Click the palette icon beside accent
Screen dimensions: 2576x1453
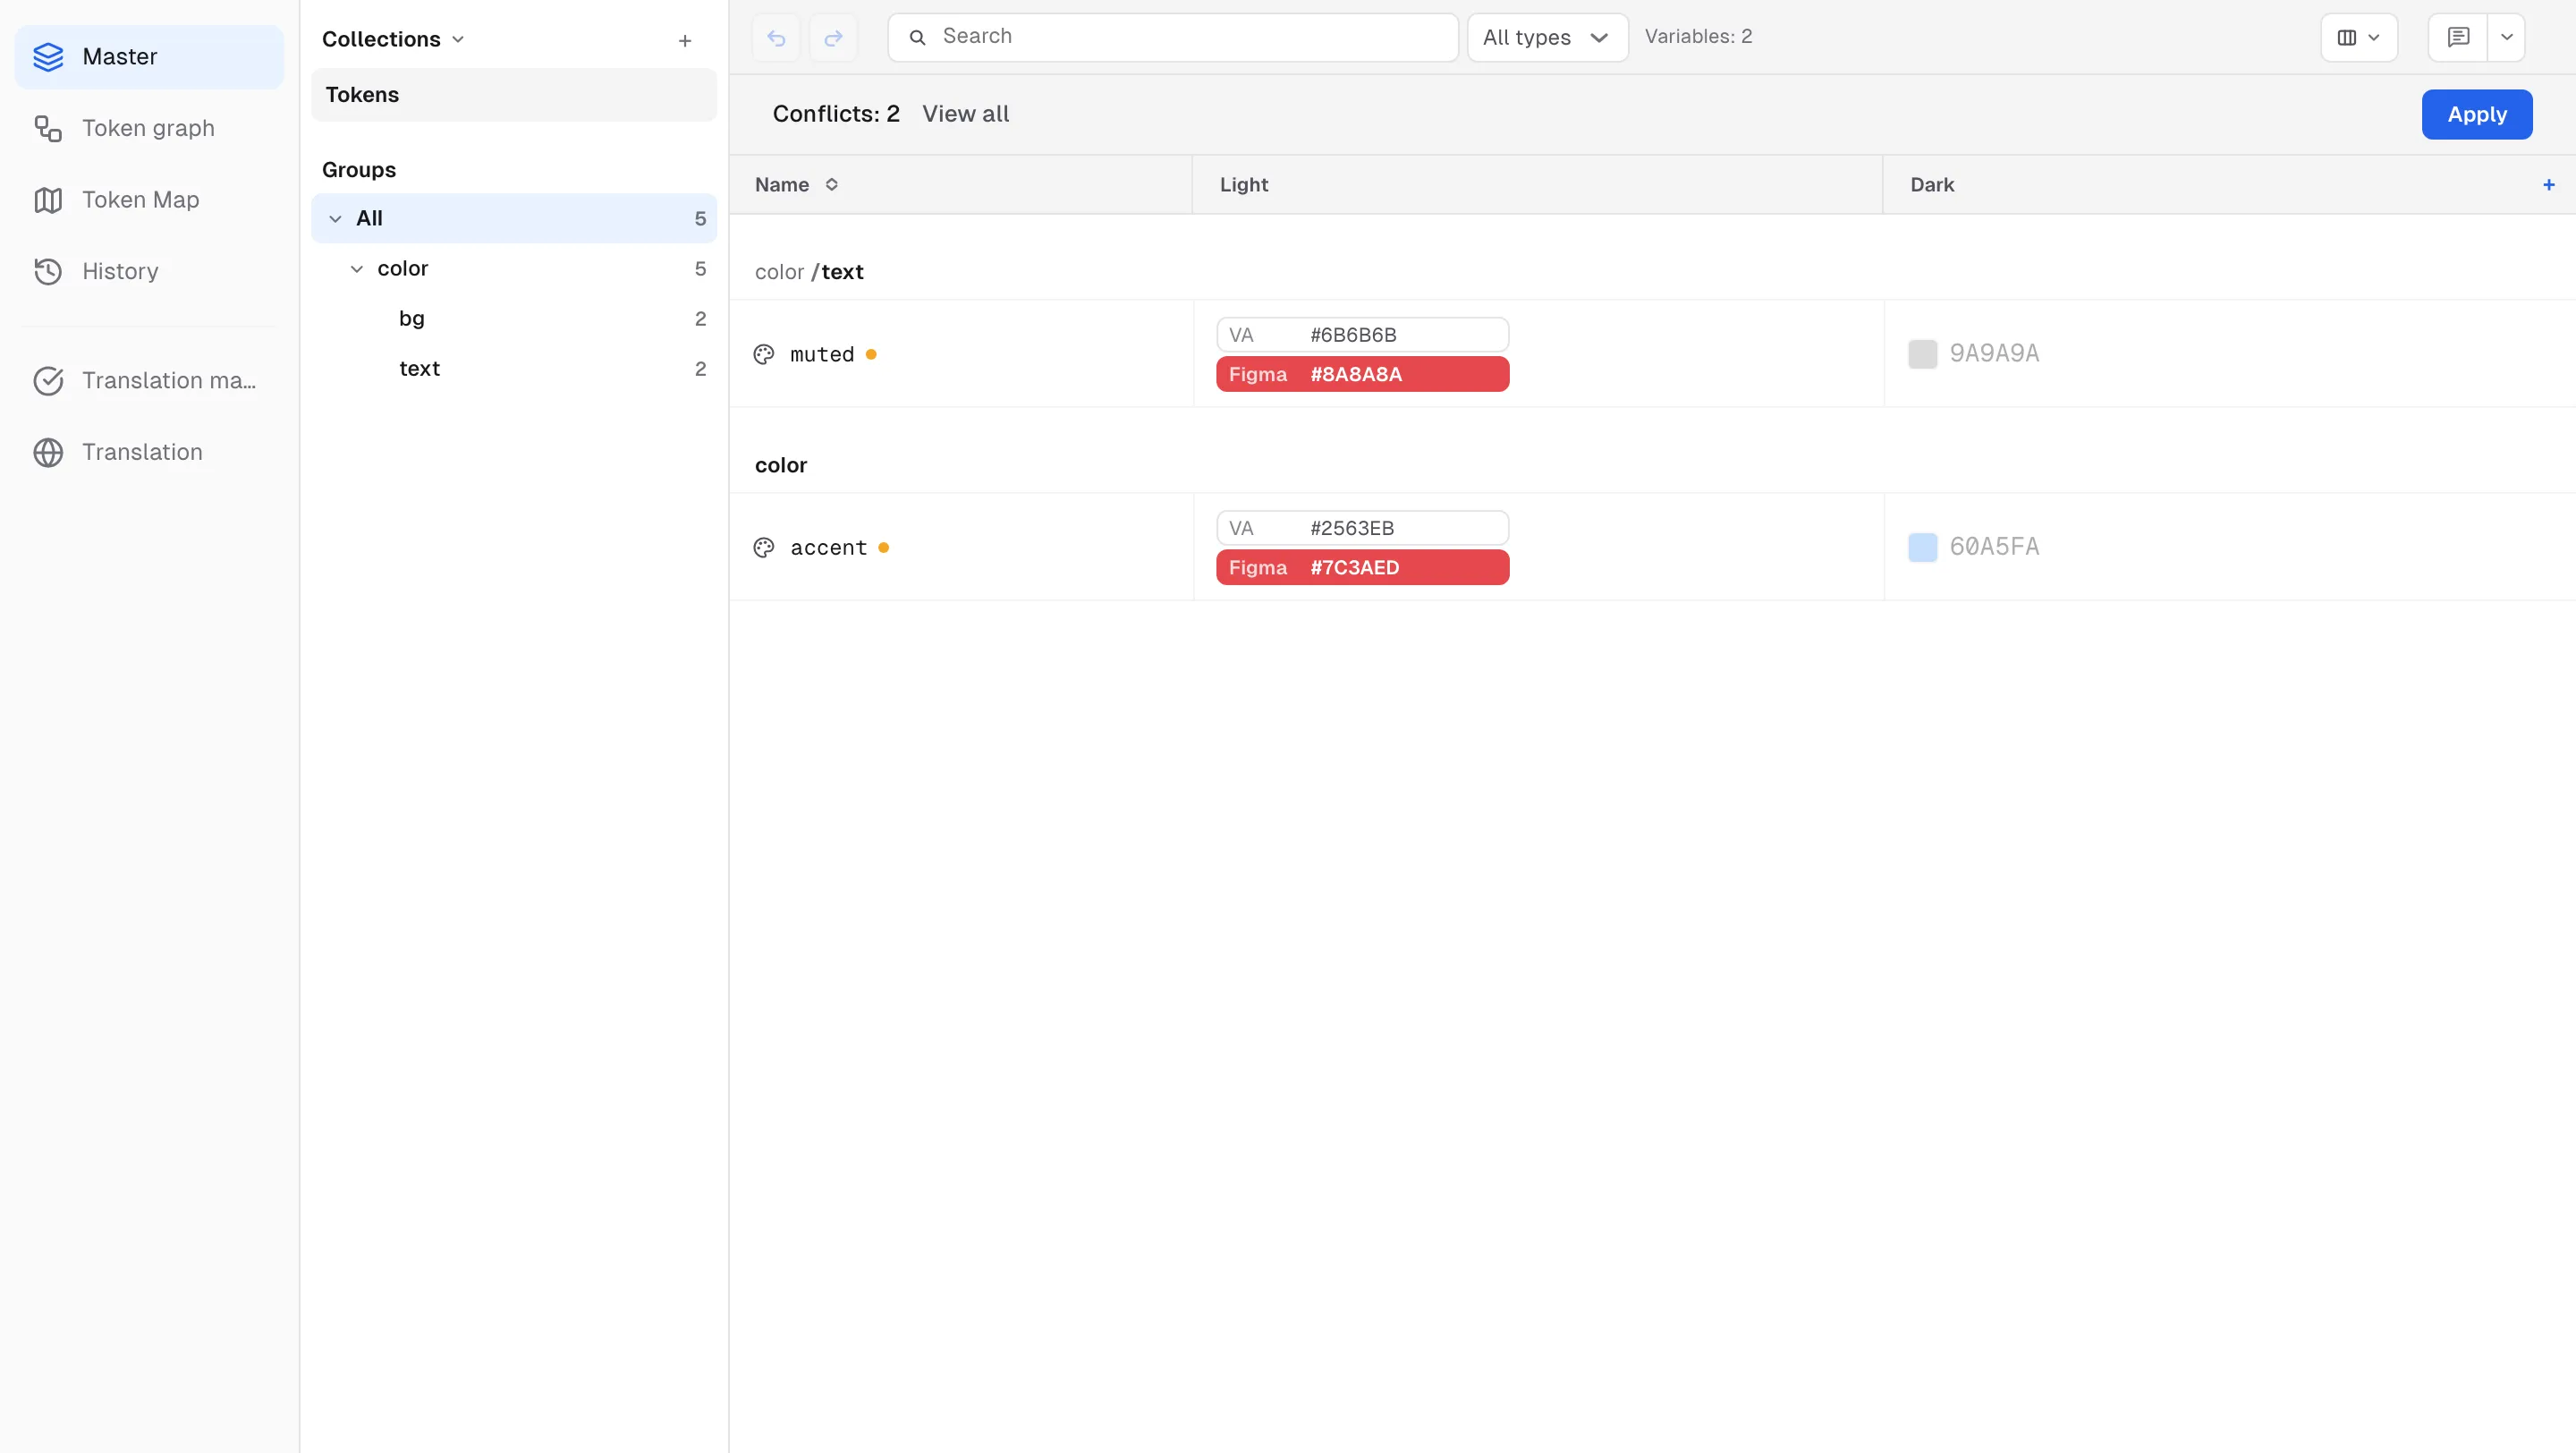764,547
